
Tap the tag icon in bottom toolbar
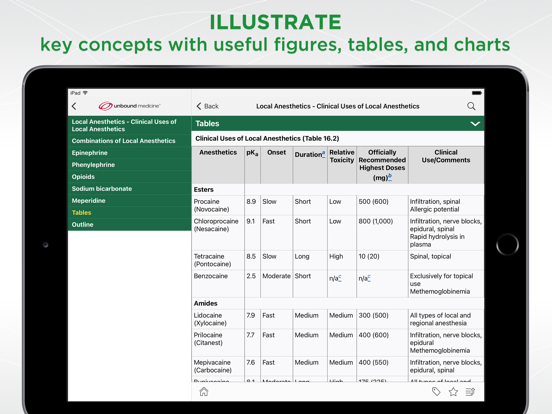436,391
